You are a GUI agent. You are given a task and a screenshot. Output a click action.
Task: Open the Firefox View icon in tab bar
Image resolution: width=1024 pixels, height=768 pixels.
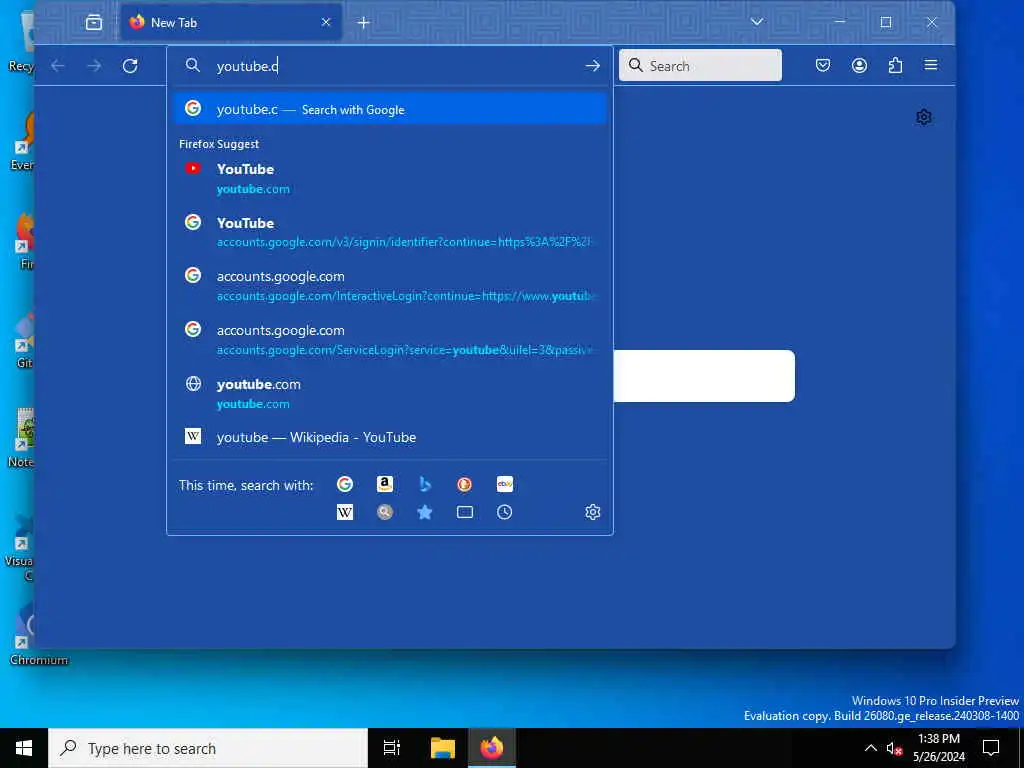94,22
